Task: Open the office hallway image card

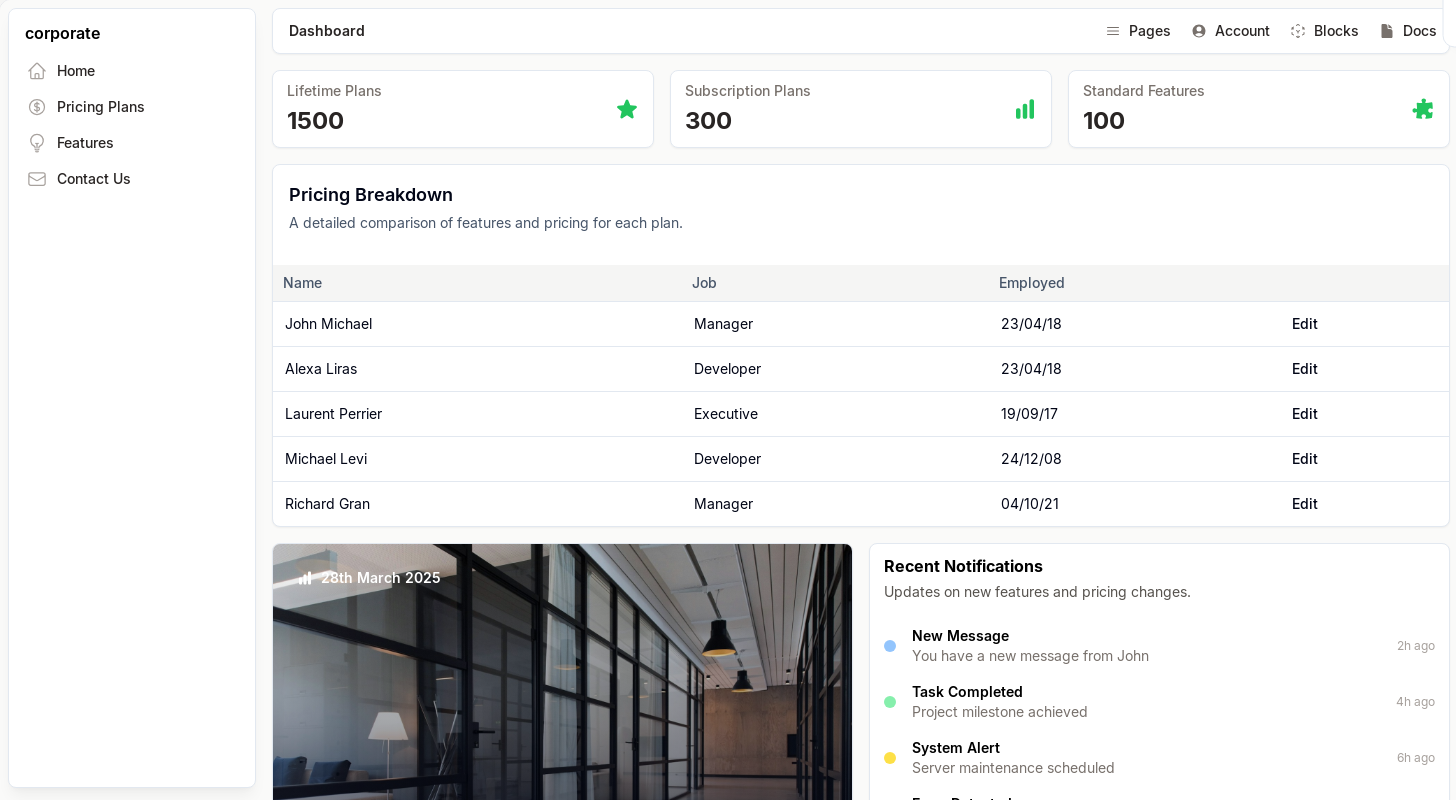Action: click(562, 690)
